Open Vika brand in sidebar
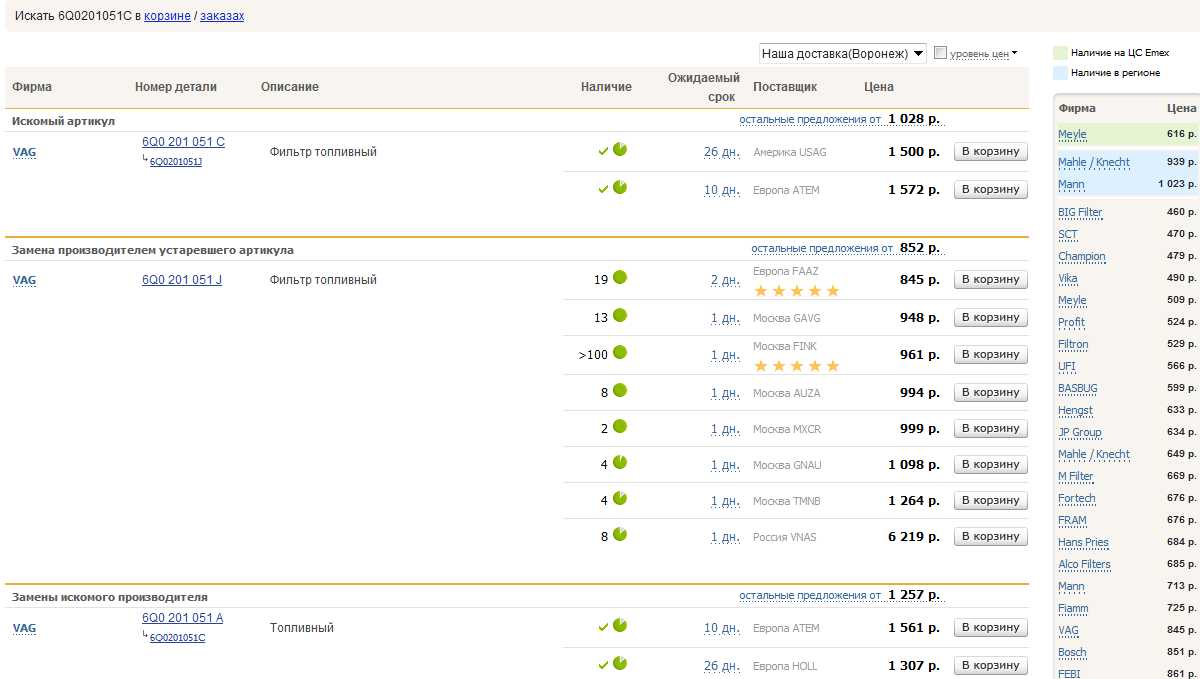 pos(1068,278)
